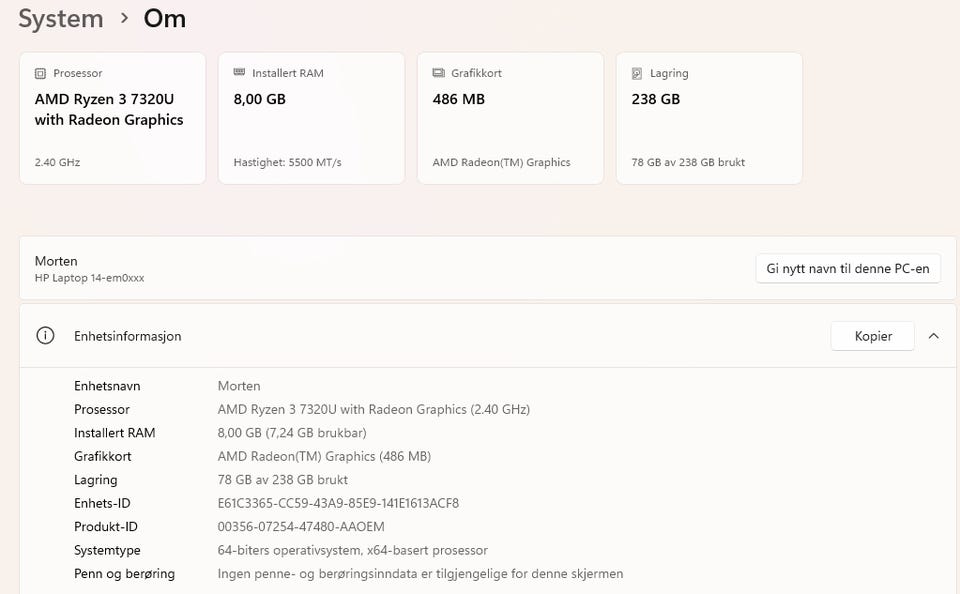The width and height of the screenshot is (960, 594).
Task: Click the Produkt-ID row label
Action: click(x=106, y=527)
